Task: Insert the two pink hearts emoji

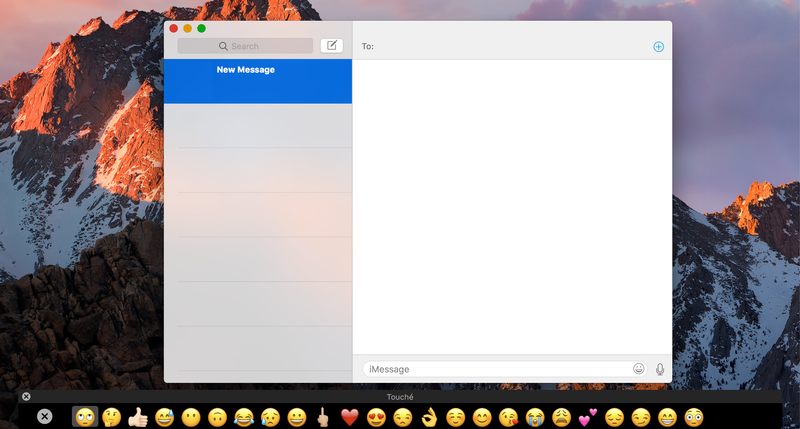Action: pyautogui.click(x=588, y=417)
